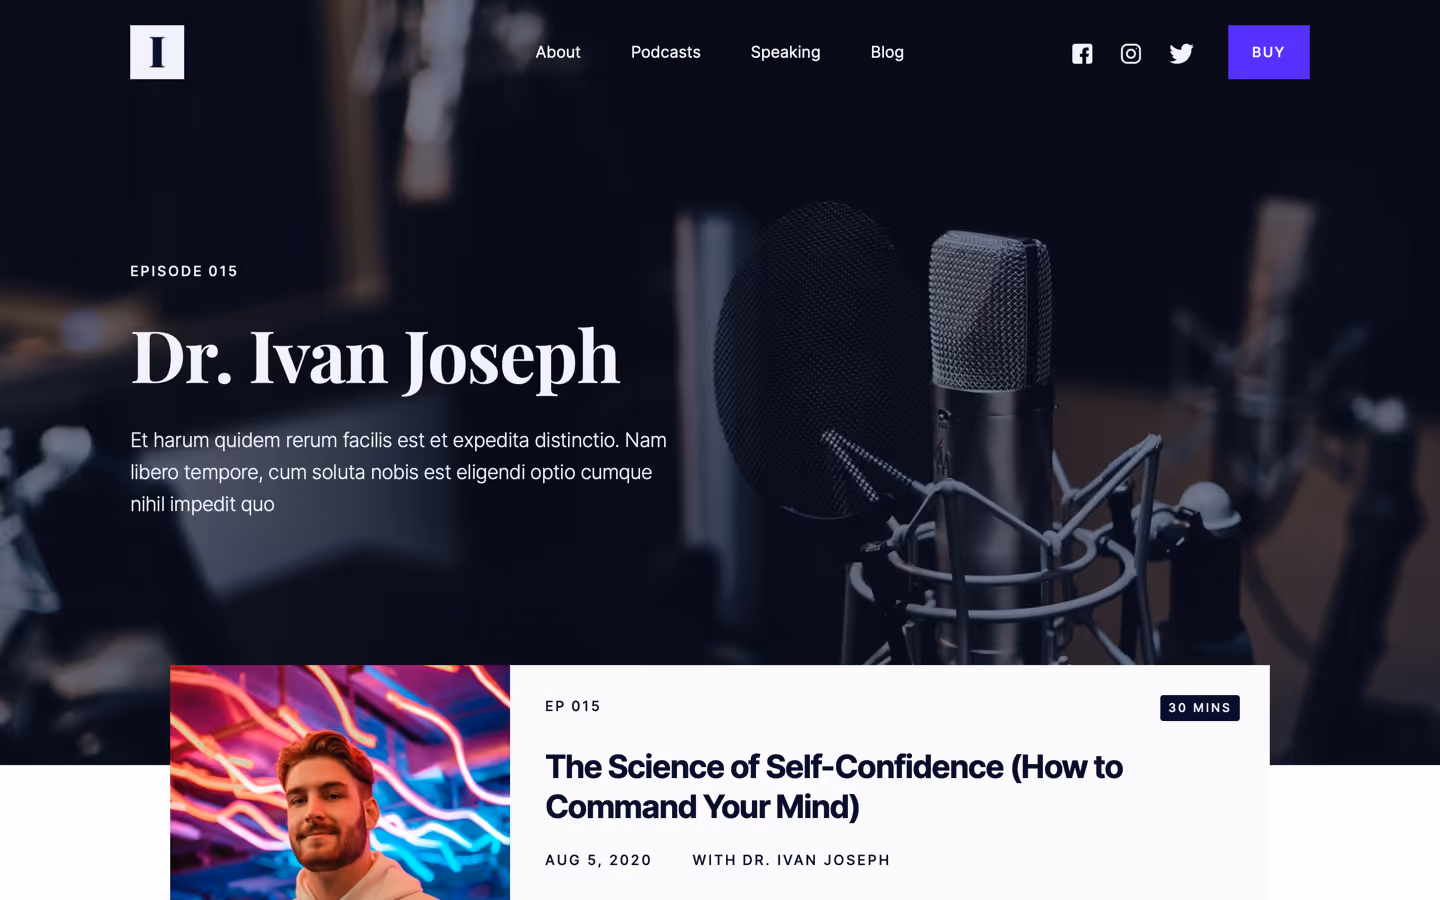Click the "I" logo icon
The height and width of the screenshot is (900, 1440).
tap(157, 52)
